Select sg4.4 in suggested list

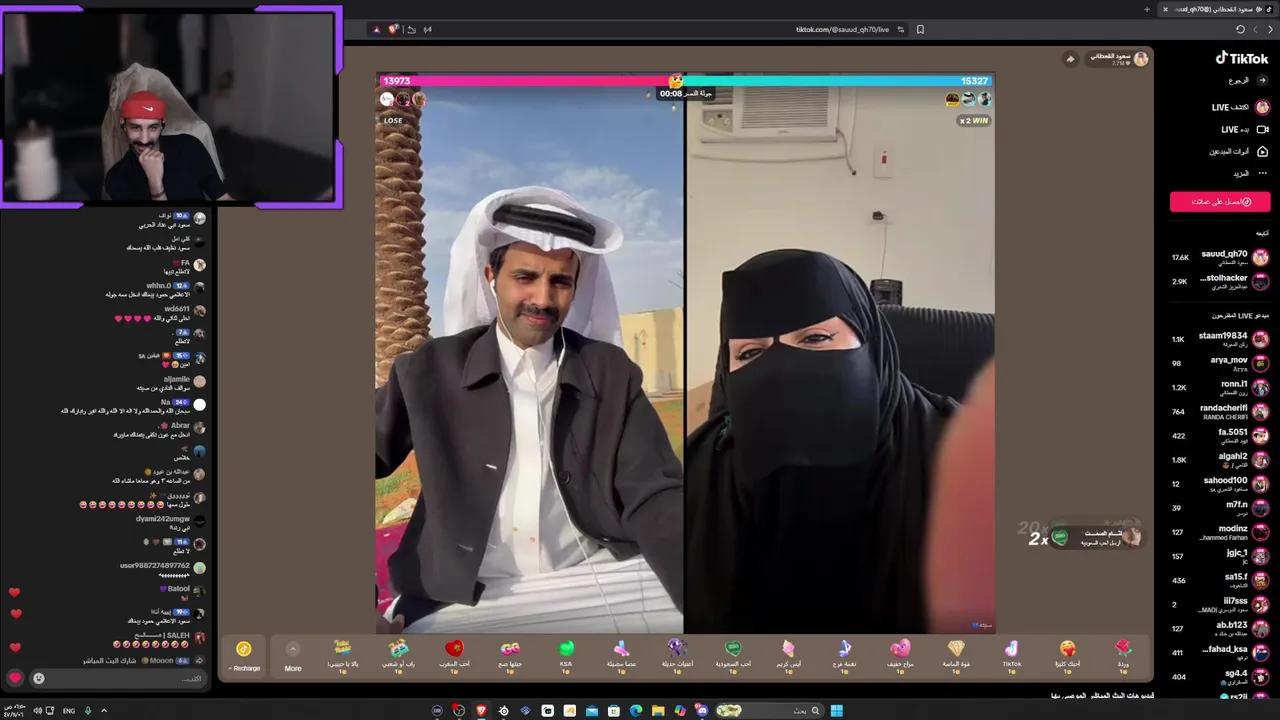1221,676
